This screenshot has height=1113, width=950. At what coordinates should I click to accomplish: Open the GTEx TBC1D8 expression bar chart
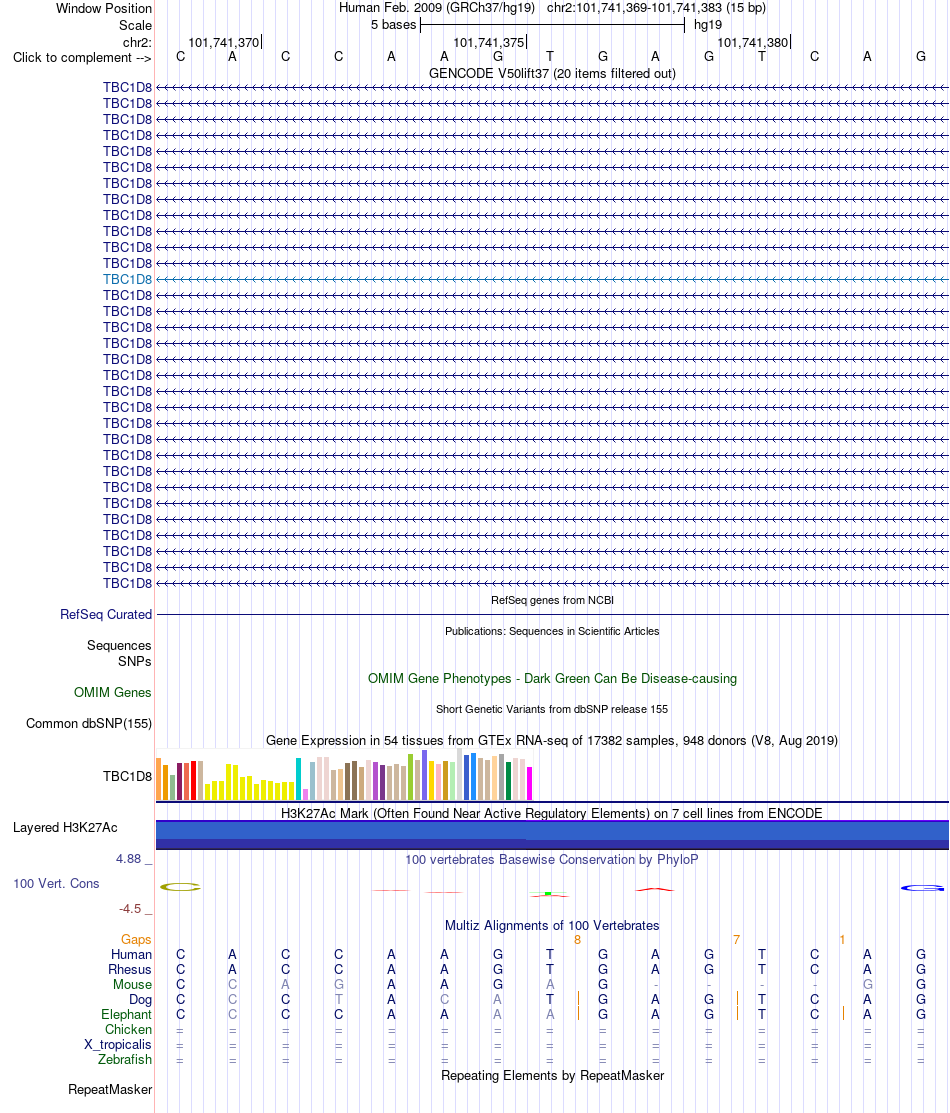tap(344, 775)
